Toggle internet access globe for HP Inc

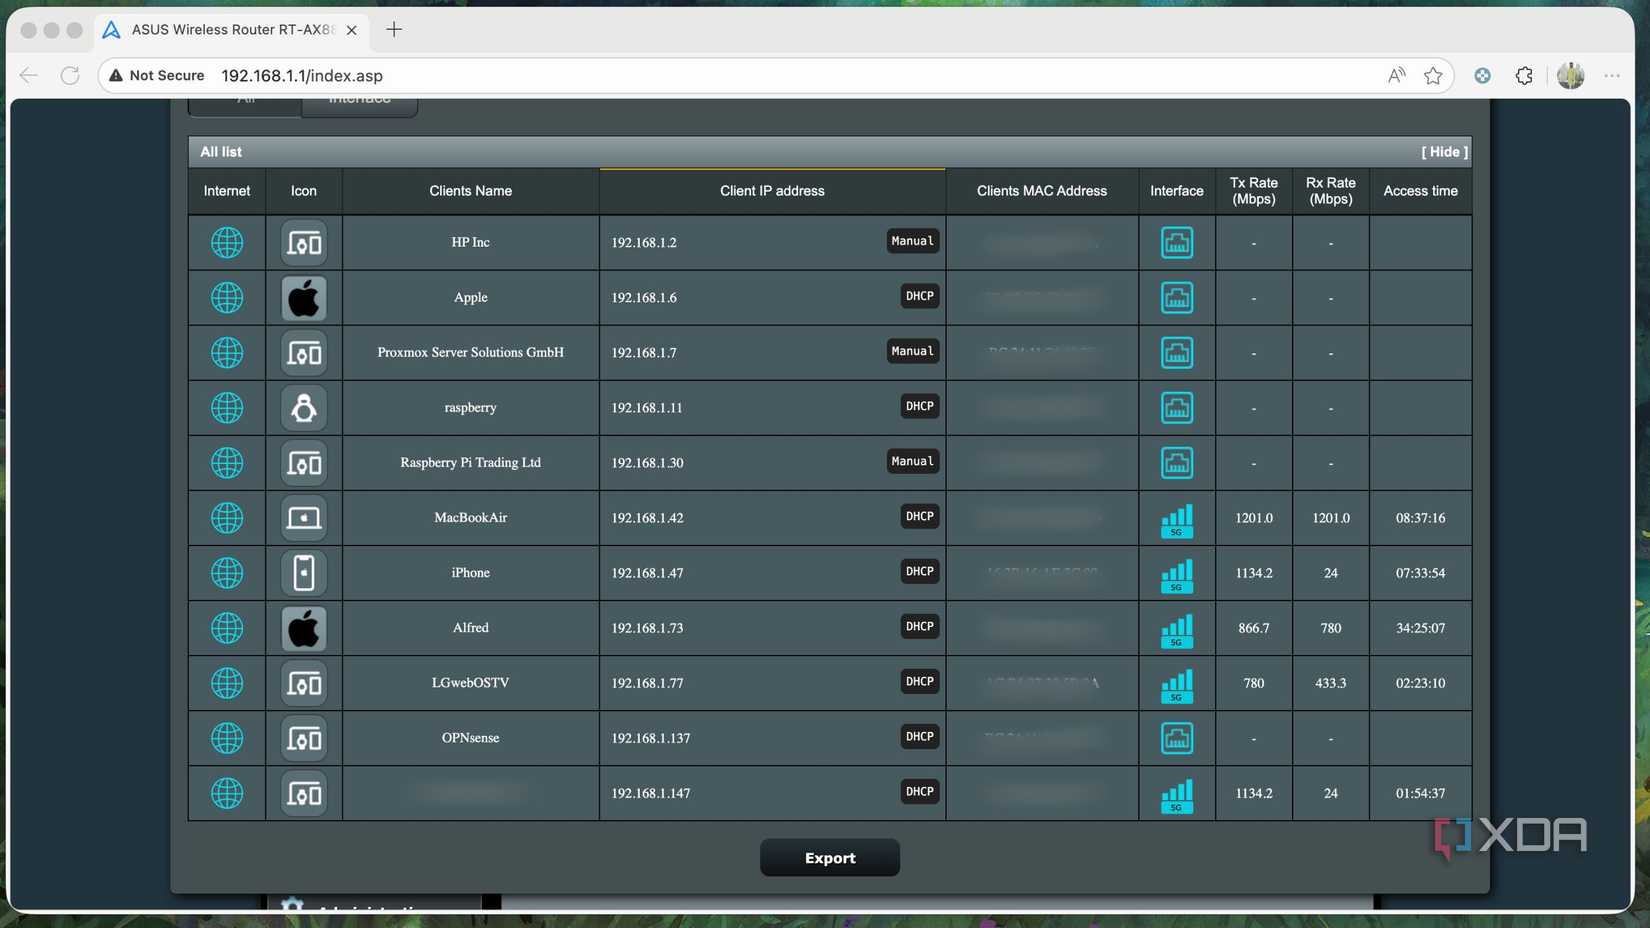click(x=227, y=242)
